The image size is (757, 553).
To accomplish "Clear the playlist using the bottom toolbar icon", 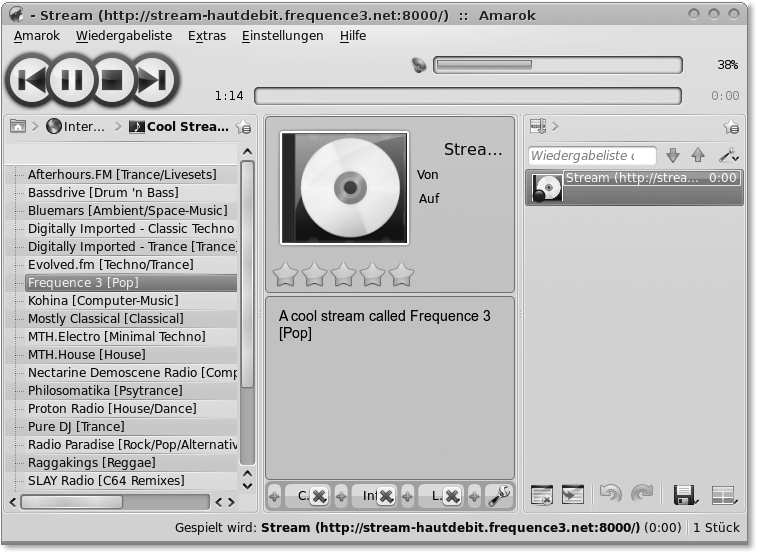I will tap(542, 494).
